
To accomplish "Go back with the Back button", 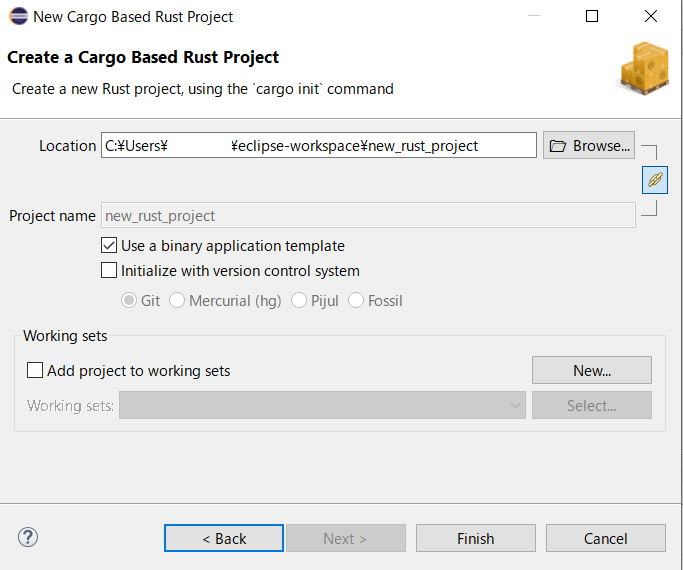I will (224, 538).
